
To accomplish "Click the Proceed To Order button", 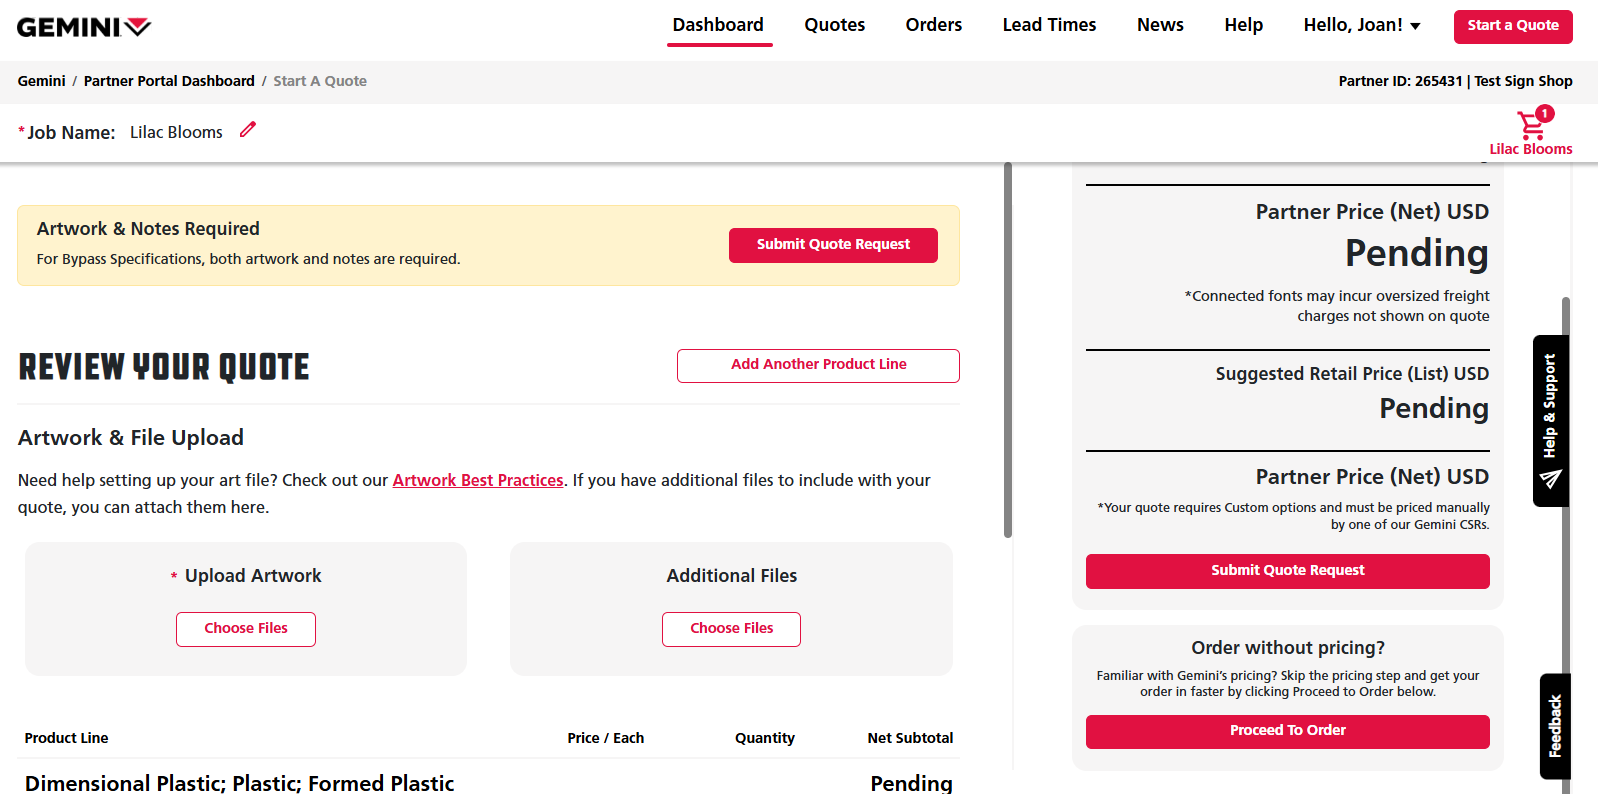I will [x=1287, y=731].
